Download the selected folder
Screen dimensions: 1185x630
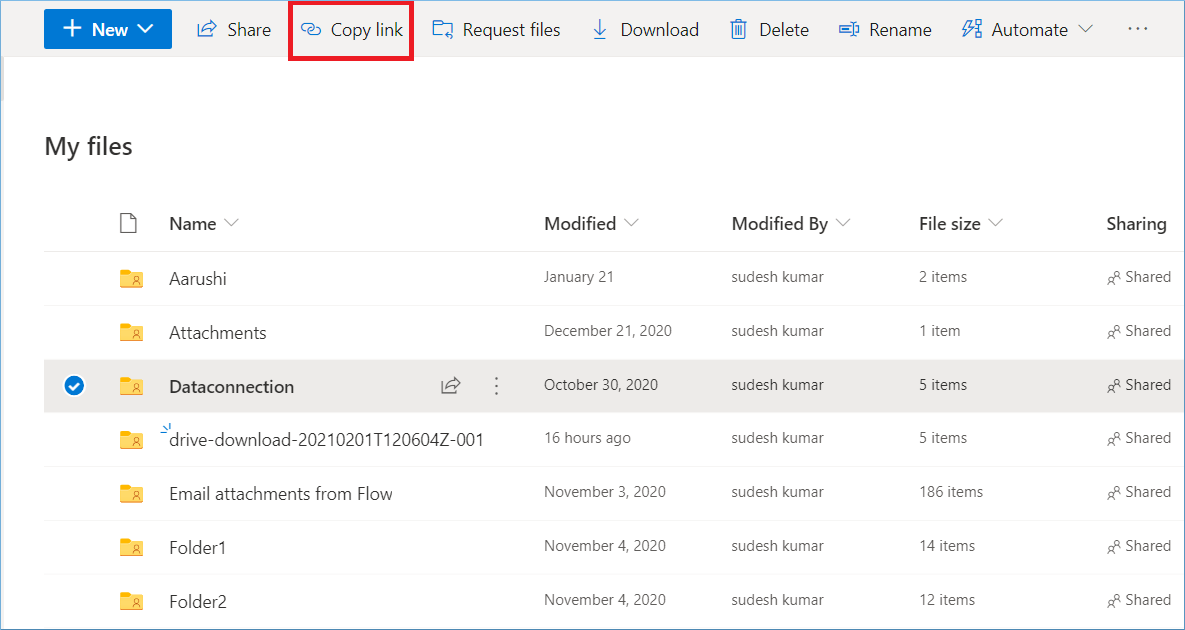[645, 30]
